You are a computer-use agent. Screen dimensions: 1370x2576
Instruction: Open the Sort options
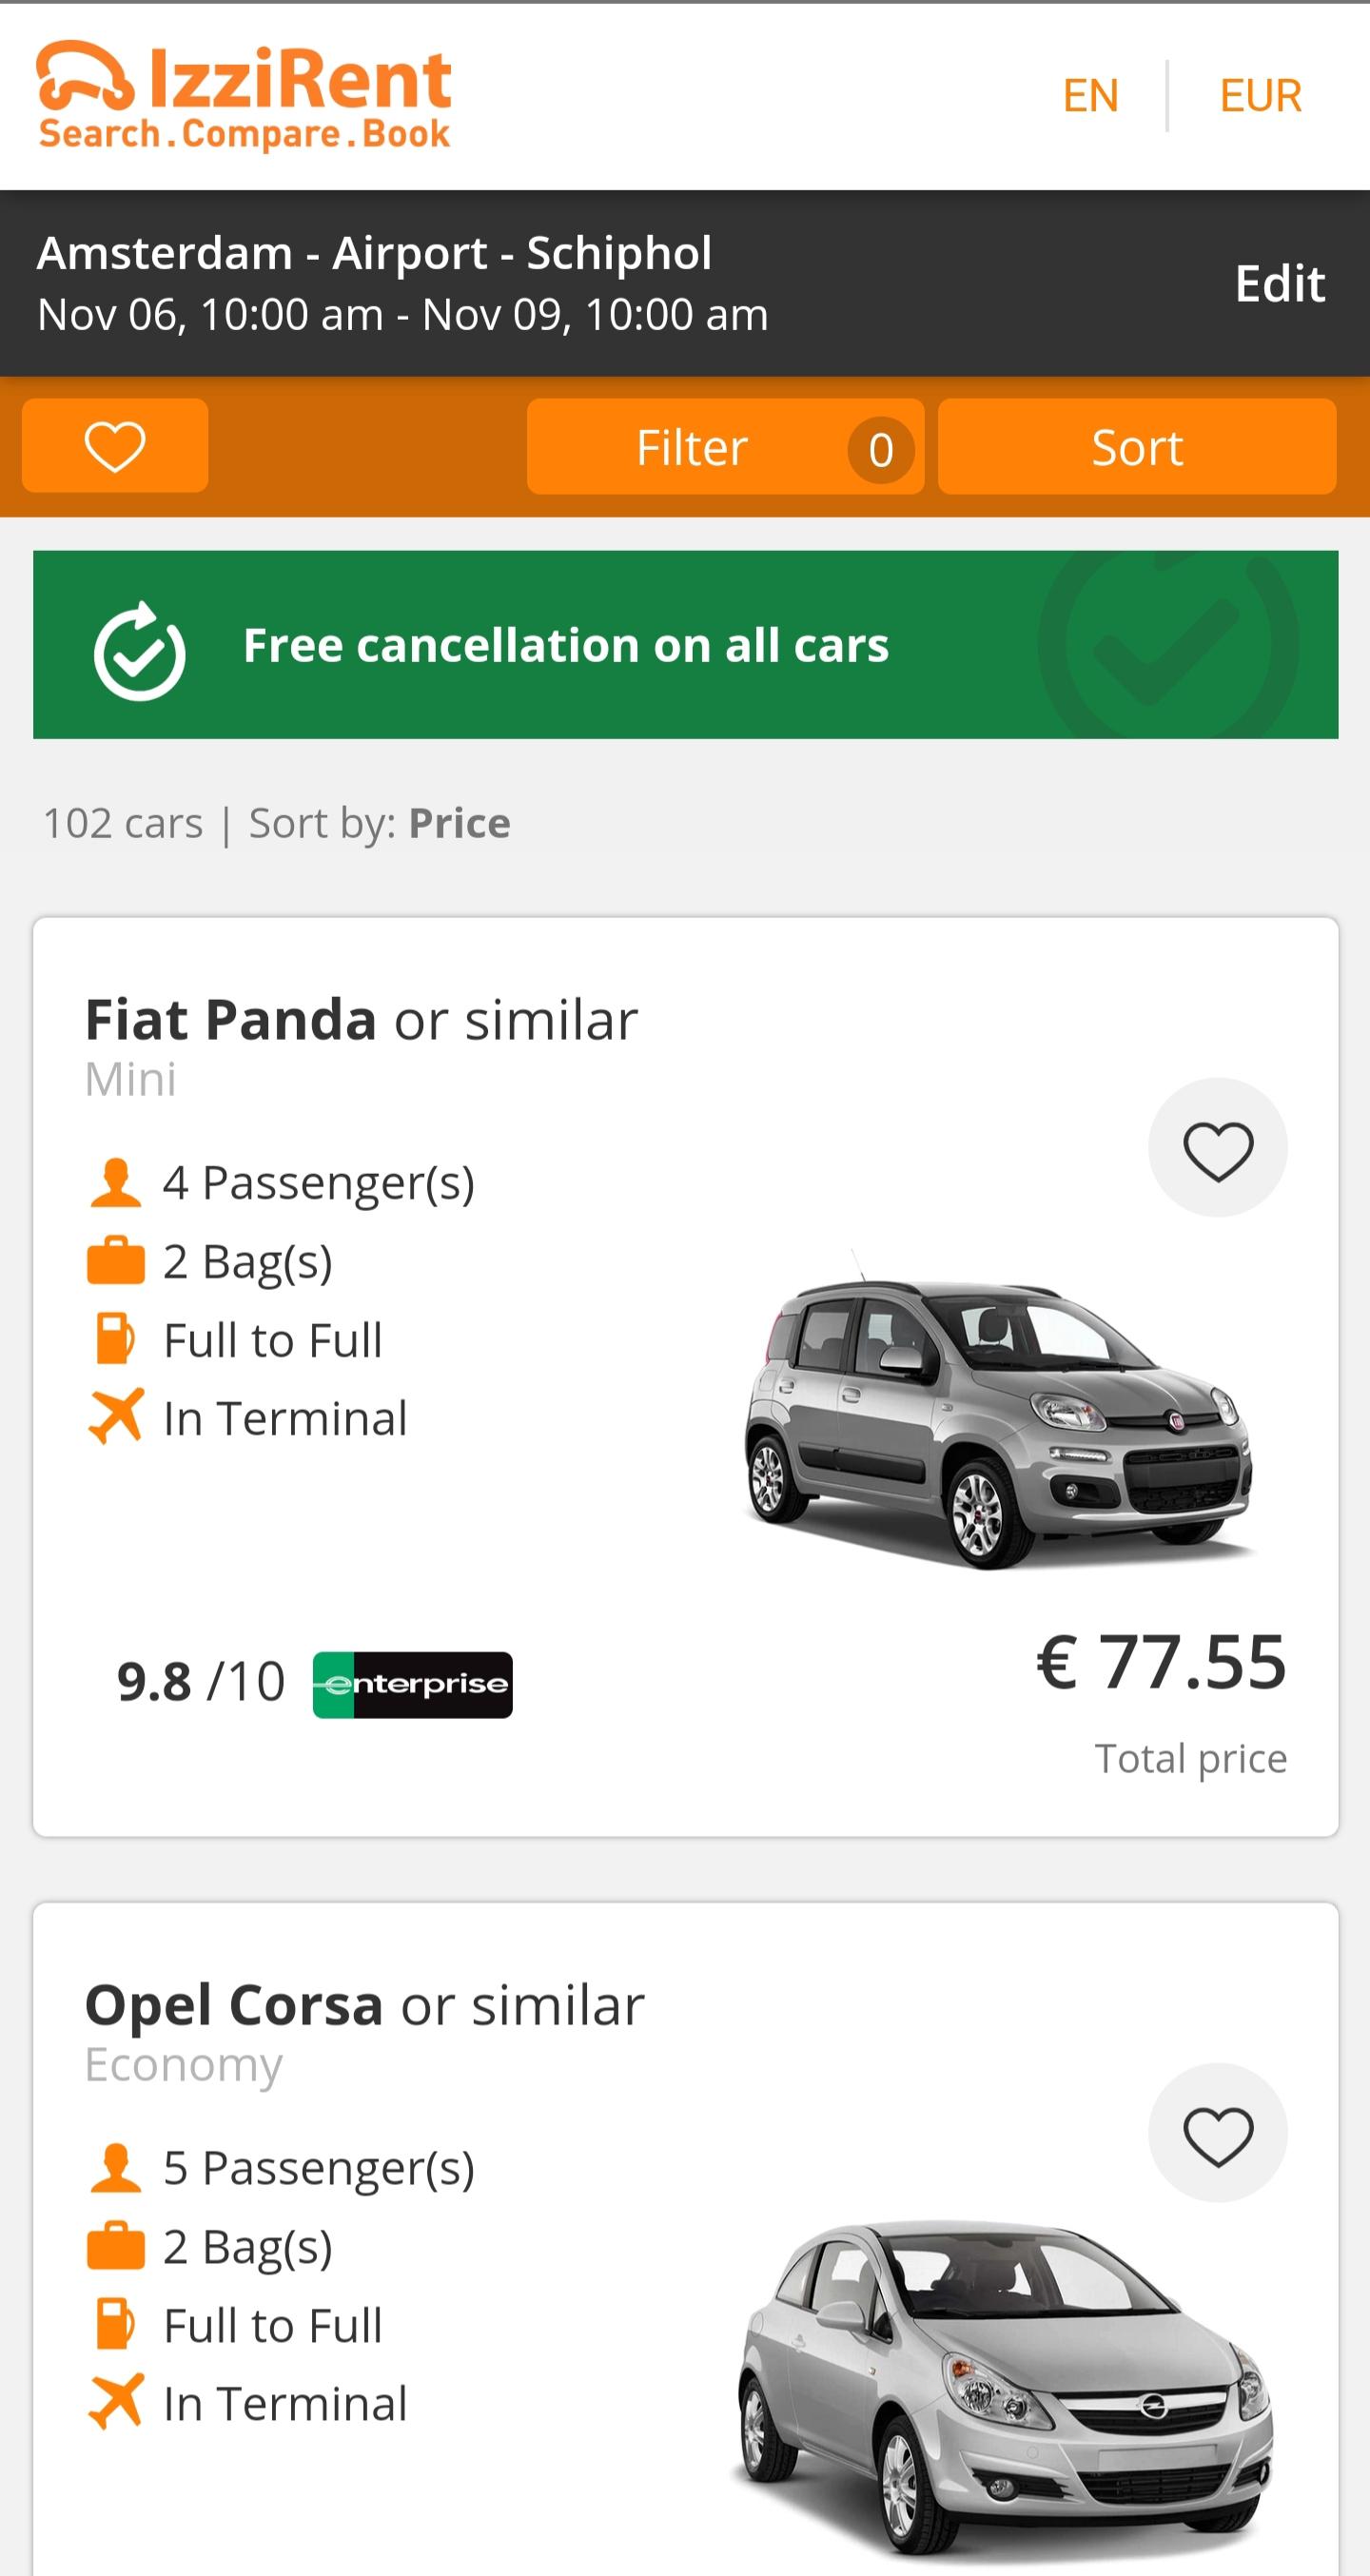pyautogui.click(x=1136, y=447)
